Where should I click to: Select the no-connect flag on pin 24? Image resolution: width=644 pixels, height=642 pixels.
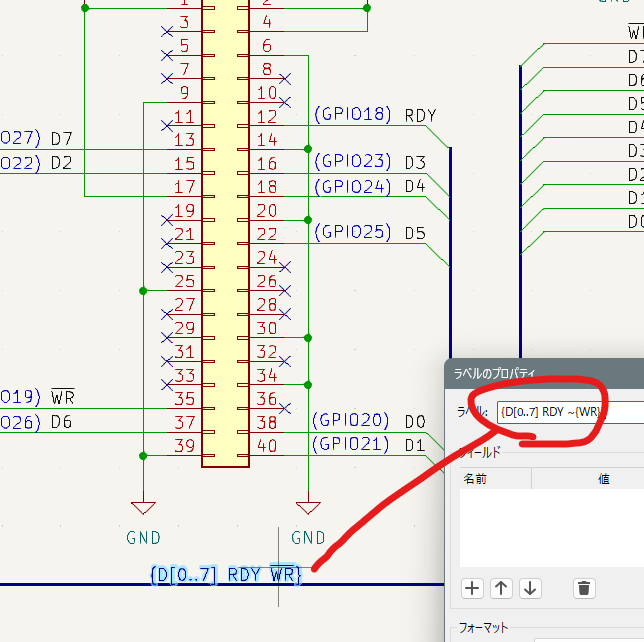click(x=285, y=267)
